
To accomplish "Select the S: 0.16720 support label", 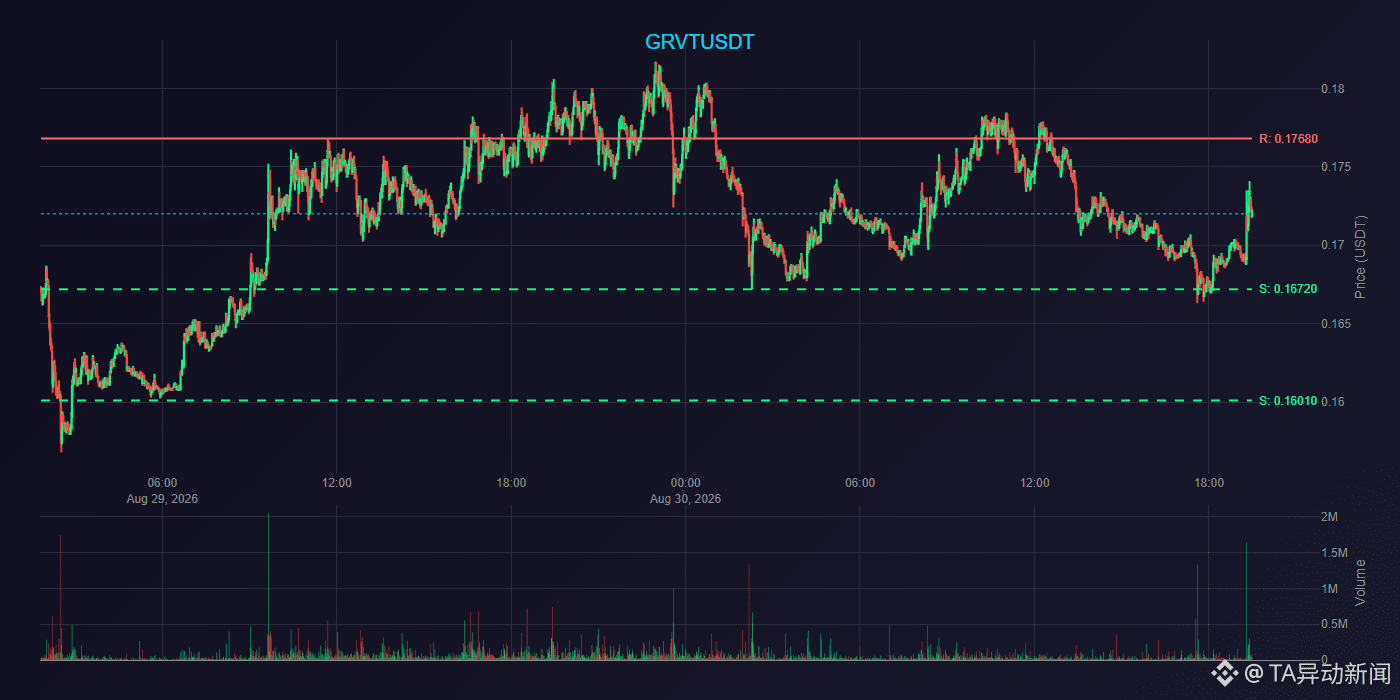I will (1288, 289).
